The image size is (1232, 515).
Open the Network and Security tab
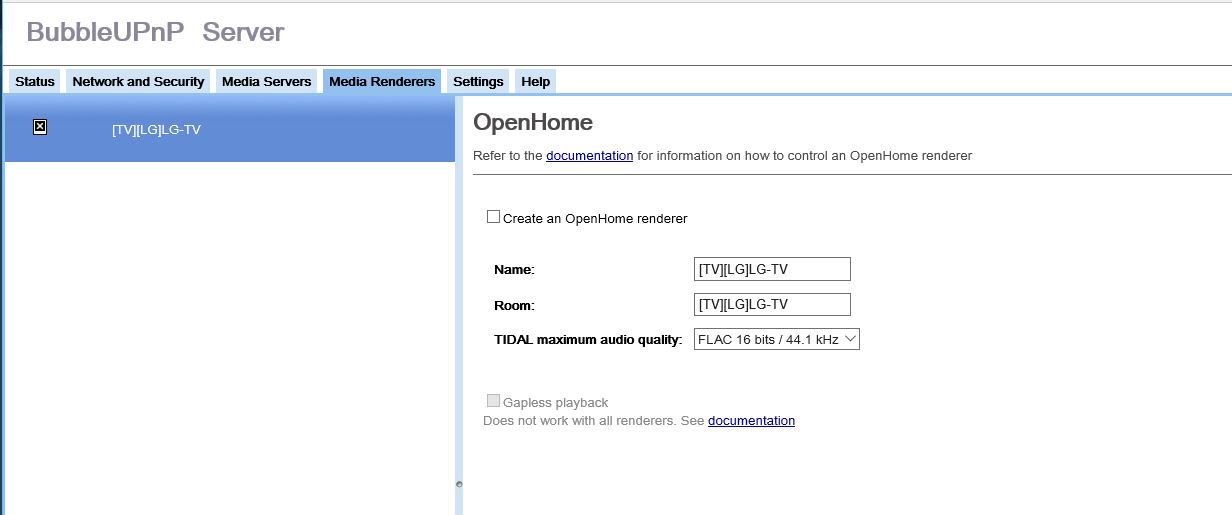pyautogui.click(x=138, y=81)
